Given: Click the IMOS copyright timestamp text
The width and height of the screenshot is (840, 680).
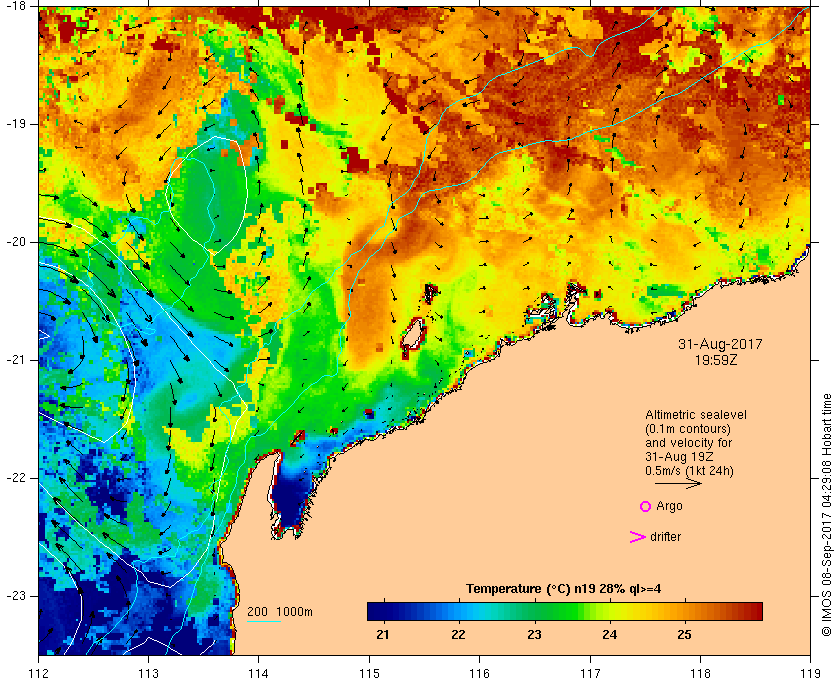Looking at the screenshot, I should [827, 515].
